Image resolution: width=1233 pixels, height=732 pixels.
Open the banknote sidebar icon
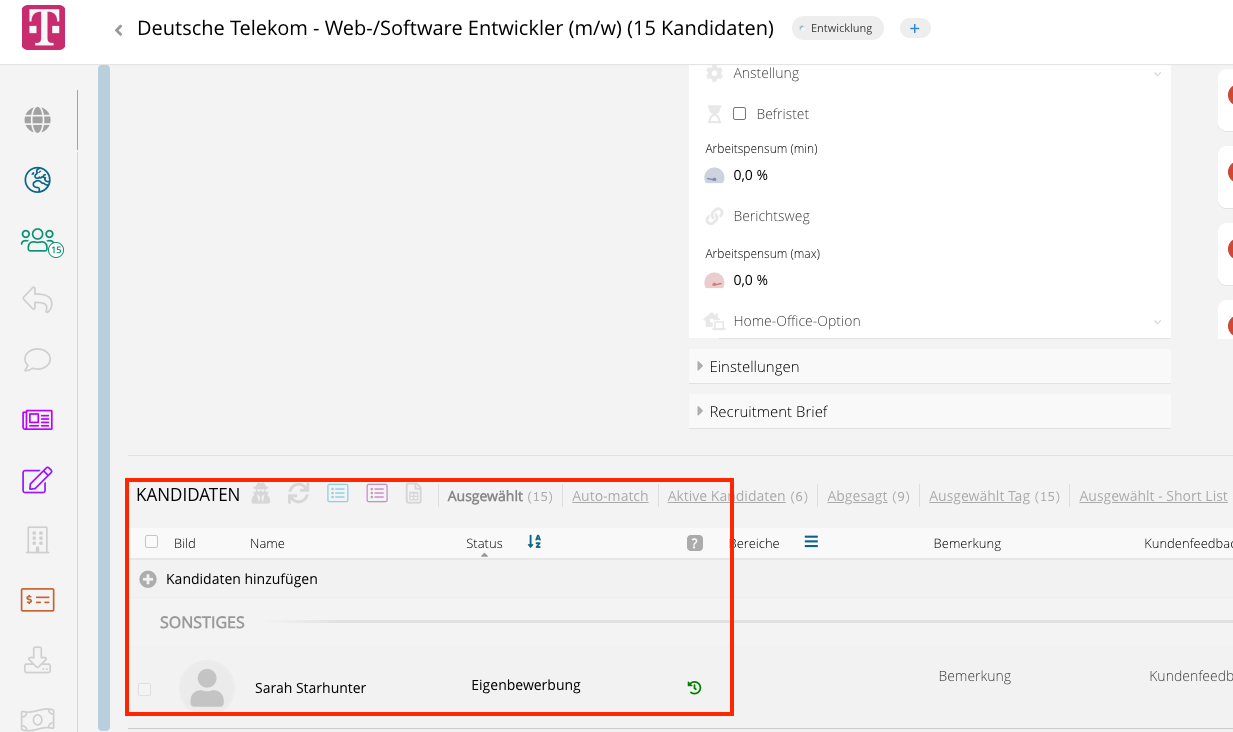37,719
